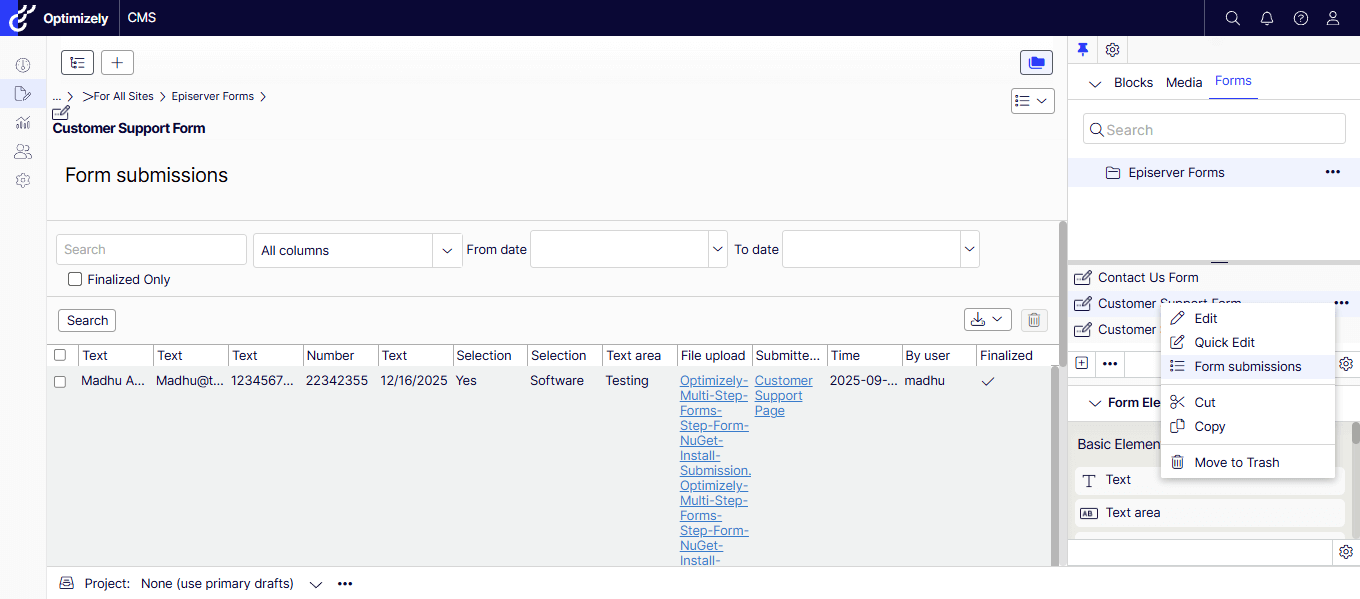Image resolution: width=1360 pixels, height=599 pixels.
Task: Click the pin icon on assets pane
Action: (1082, 50)
